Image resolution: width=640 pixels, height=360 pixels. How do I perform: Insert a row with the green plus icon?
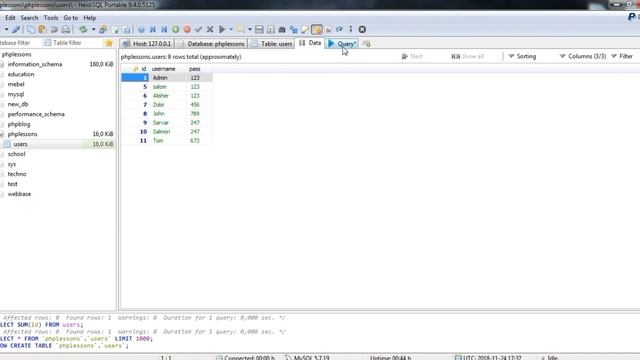coord(176,29)
